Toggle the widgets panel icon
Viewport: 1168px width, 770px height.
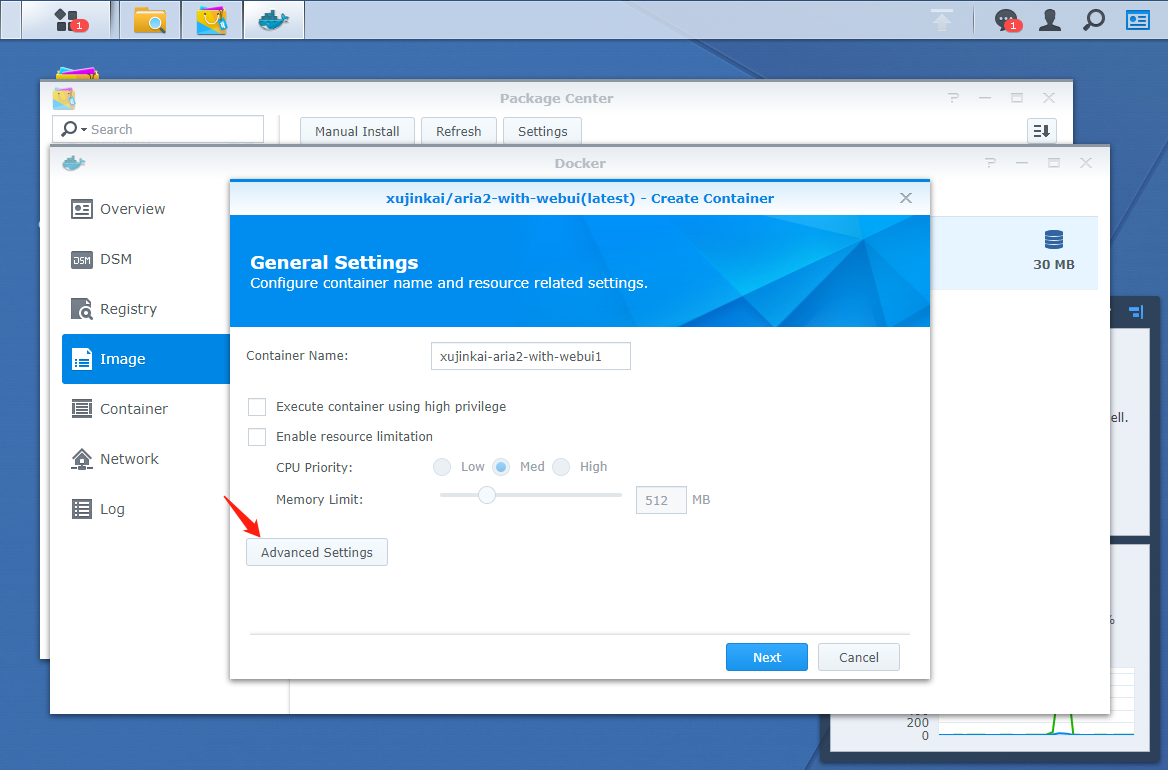pos(1137,20)
